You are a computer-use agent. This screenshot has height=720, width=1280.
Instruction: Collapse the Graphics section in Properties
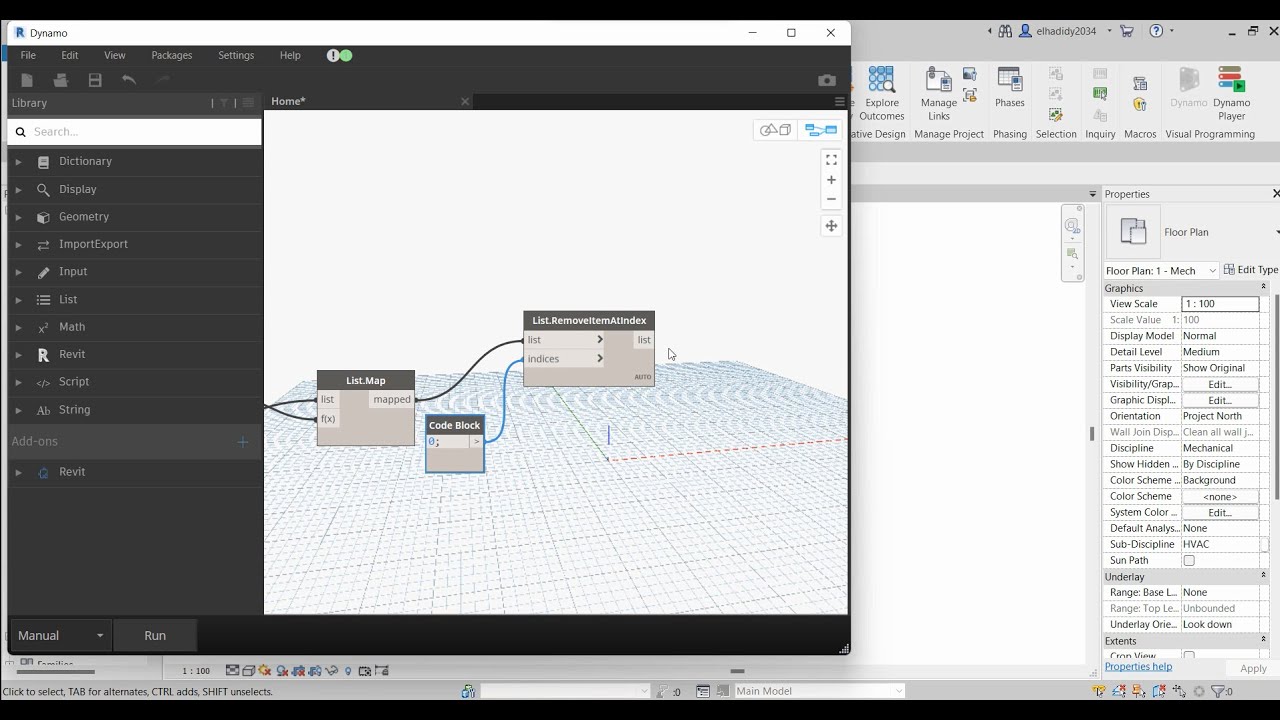click(1263, 287)
